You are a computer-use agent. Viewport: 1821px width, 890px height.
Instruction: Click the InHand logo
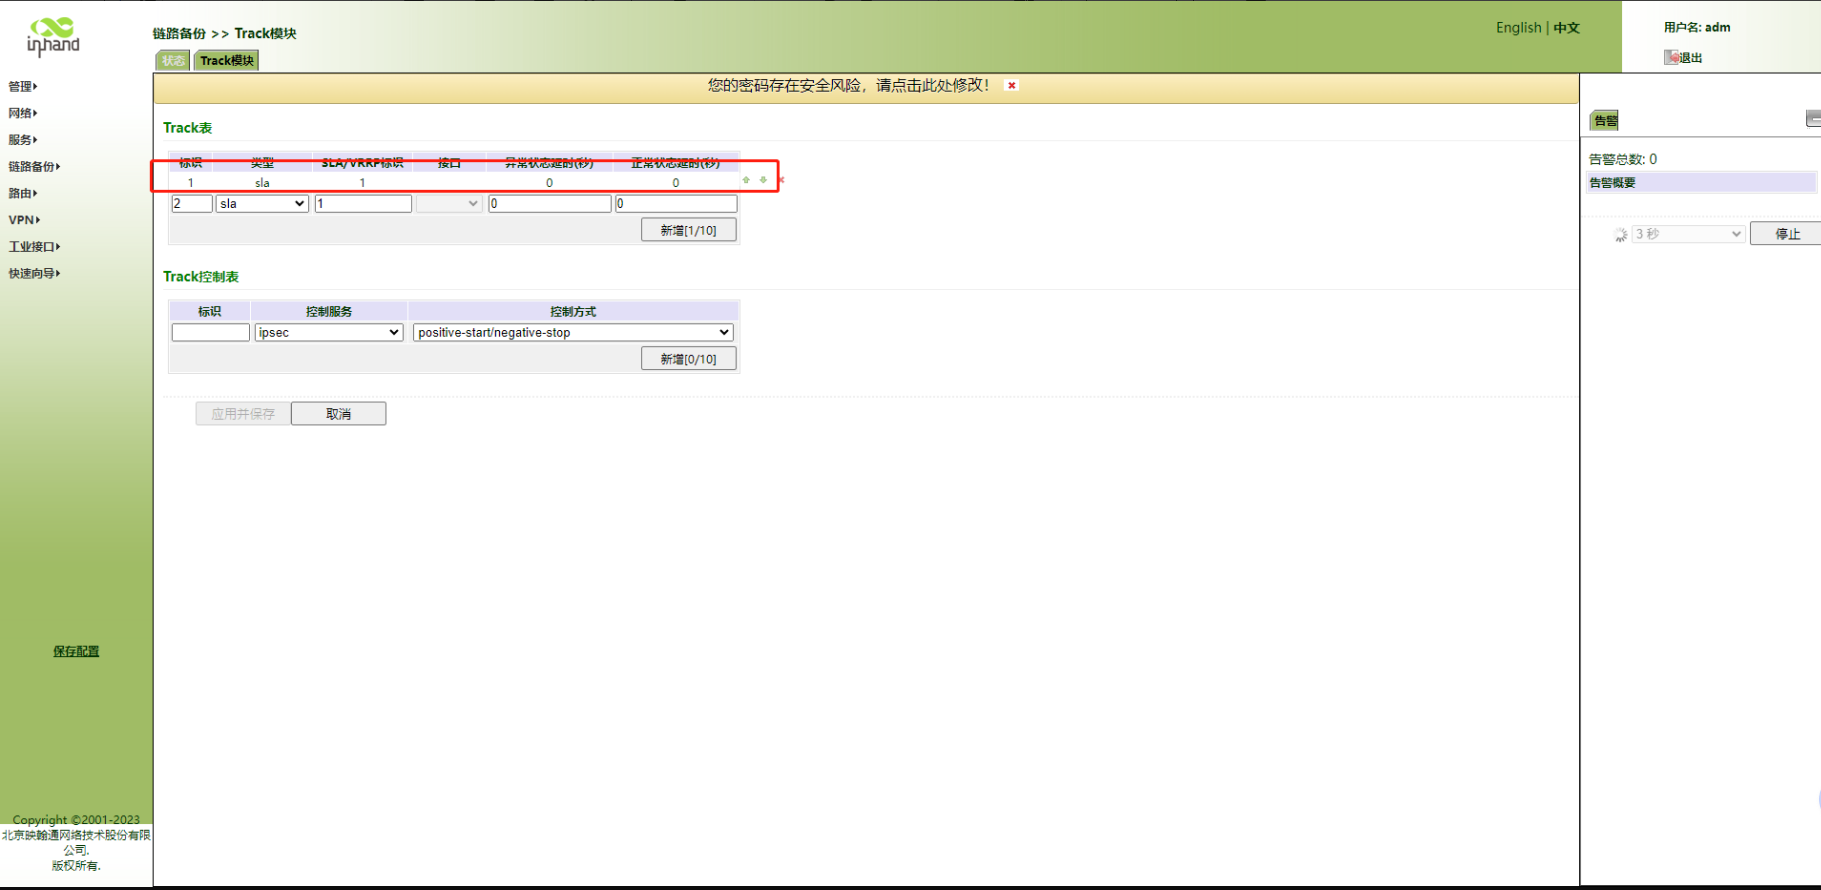[x=53, y=37]
